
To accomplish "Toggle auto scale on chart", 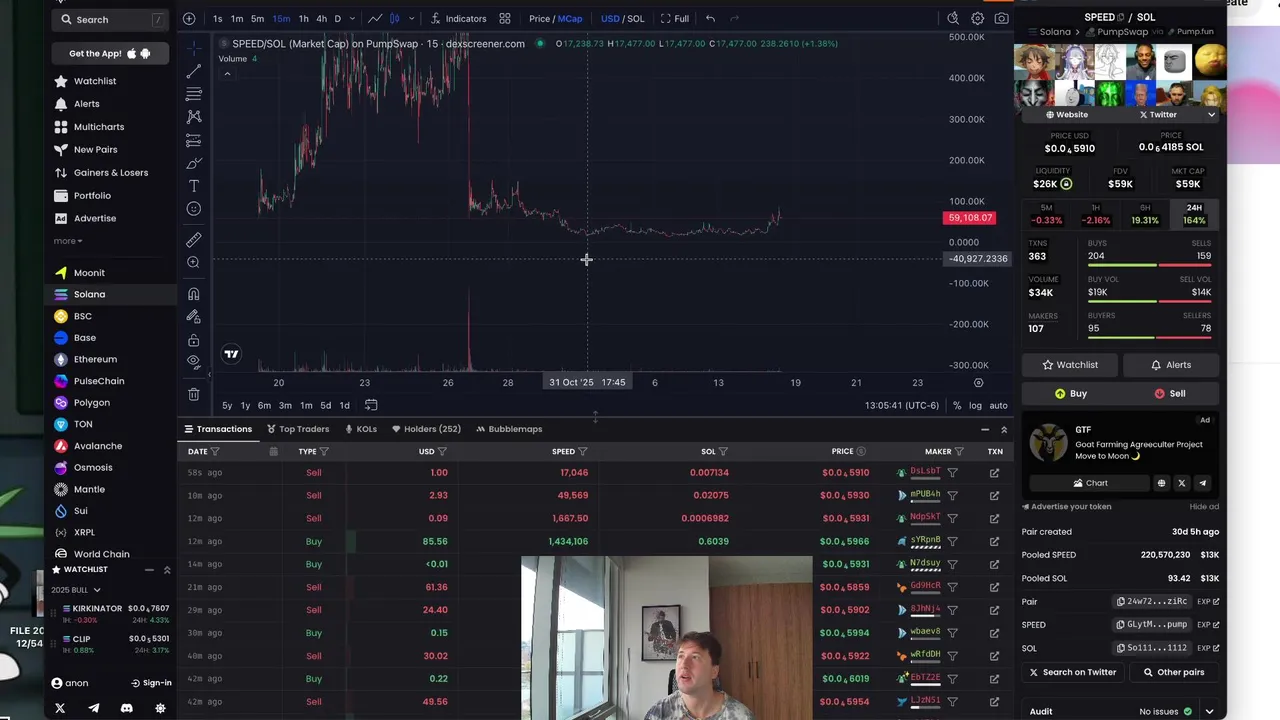I will [x=998, y=405].
